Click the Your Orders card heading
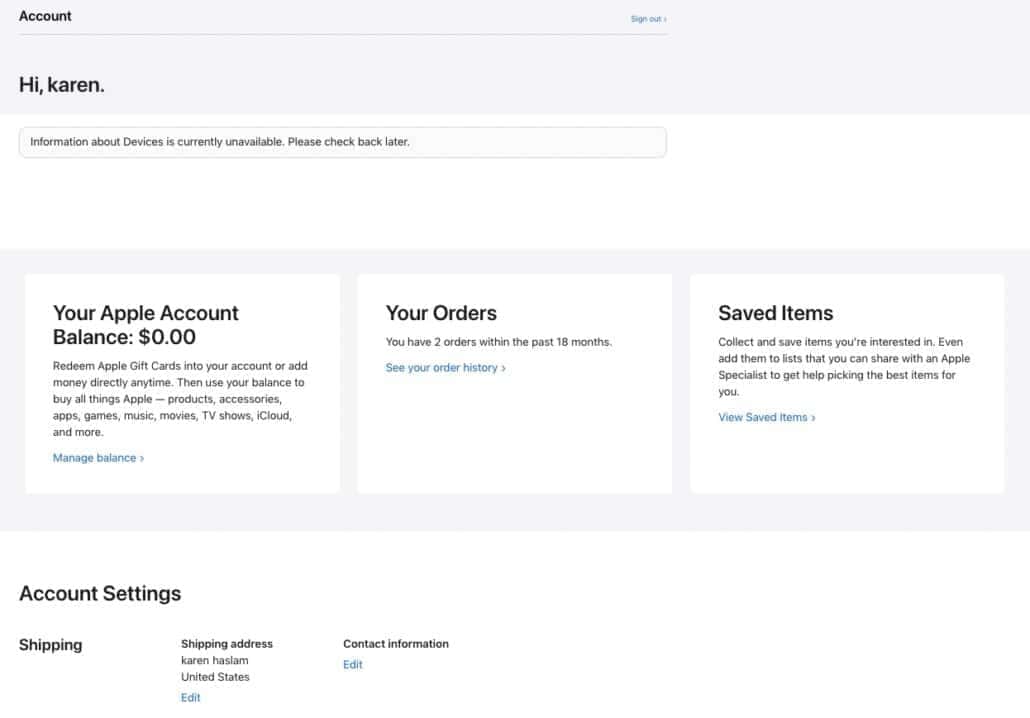The height and width of the screenshot is (718, 1030). tap(441, 313)
